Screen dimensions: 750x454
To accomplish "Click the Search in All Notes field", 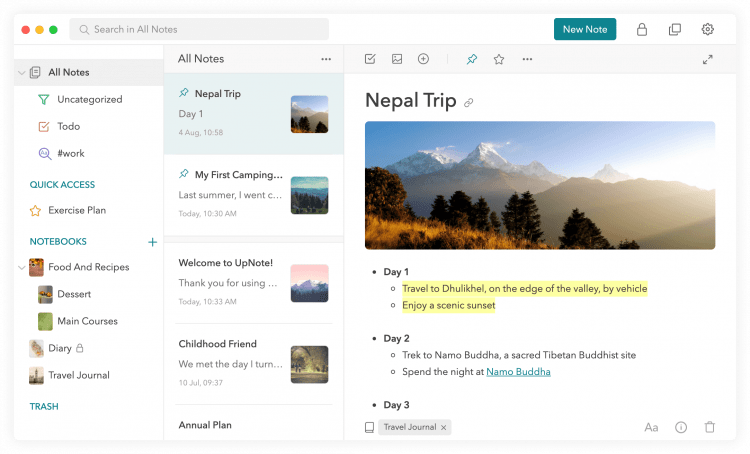I will click(x=199, y=29).
